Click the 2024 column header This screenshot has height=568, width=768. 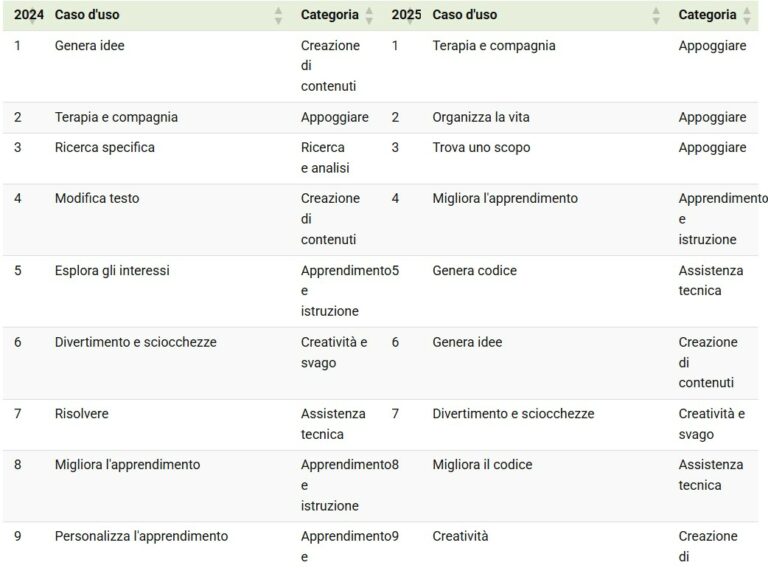click(28, 15)
